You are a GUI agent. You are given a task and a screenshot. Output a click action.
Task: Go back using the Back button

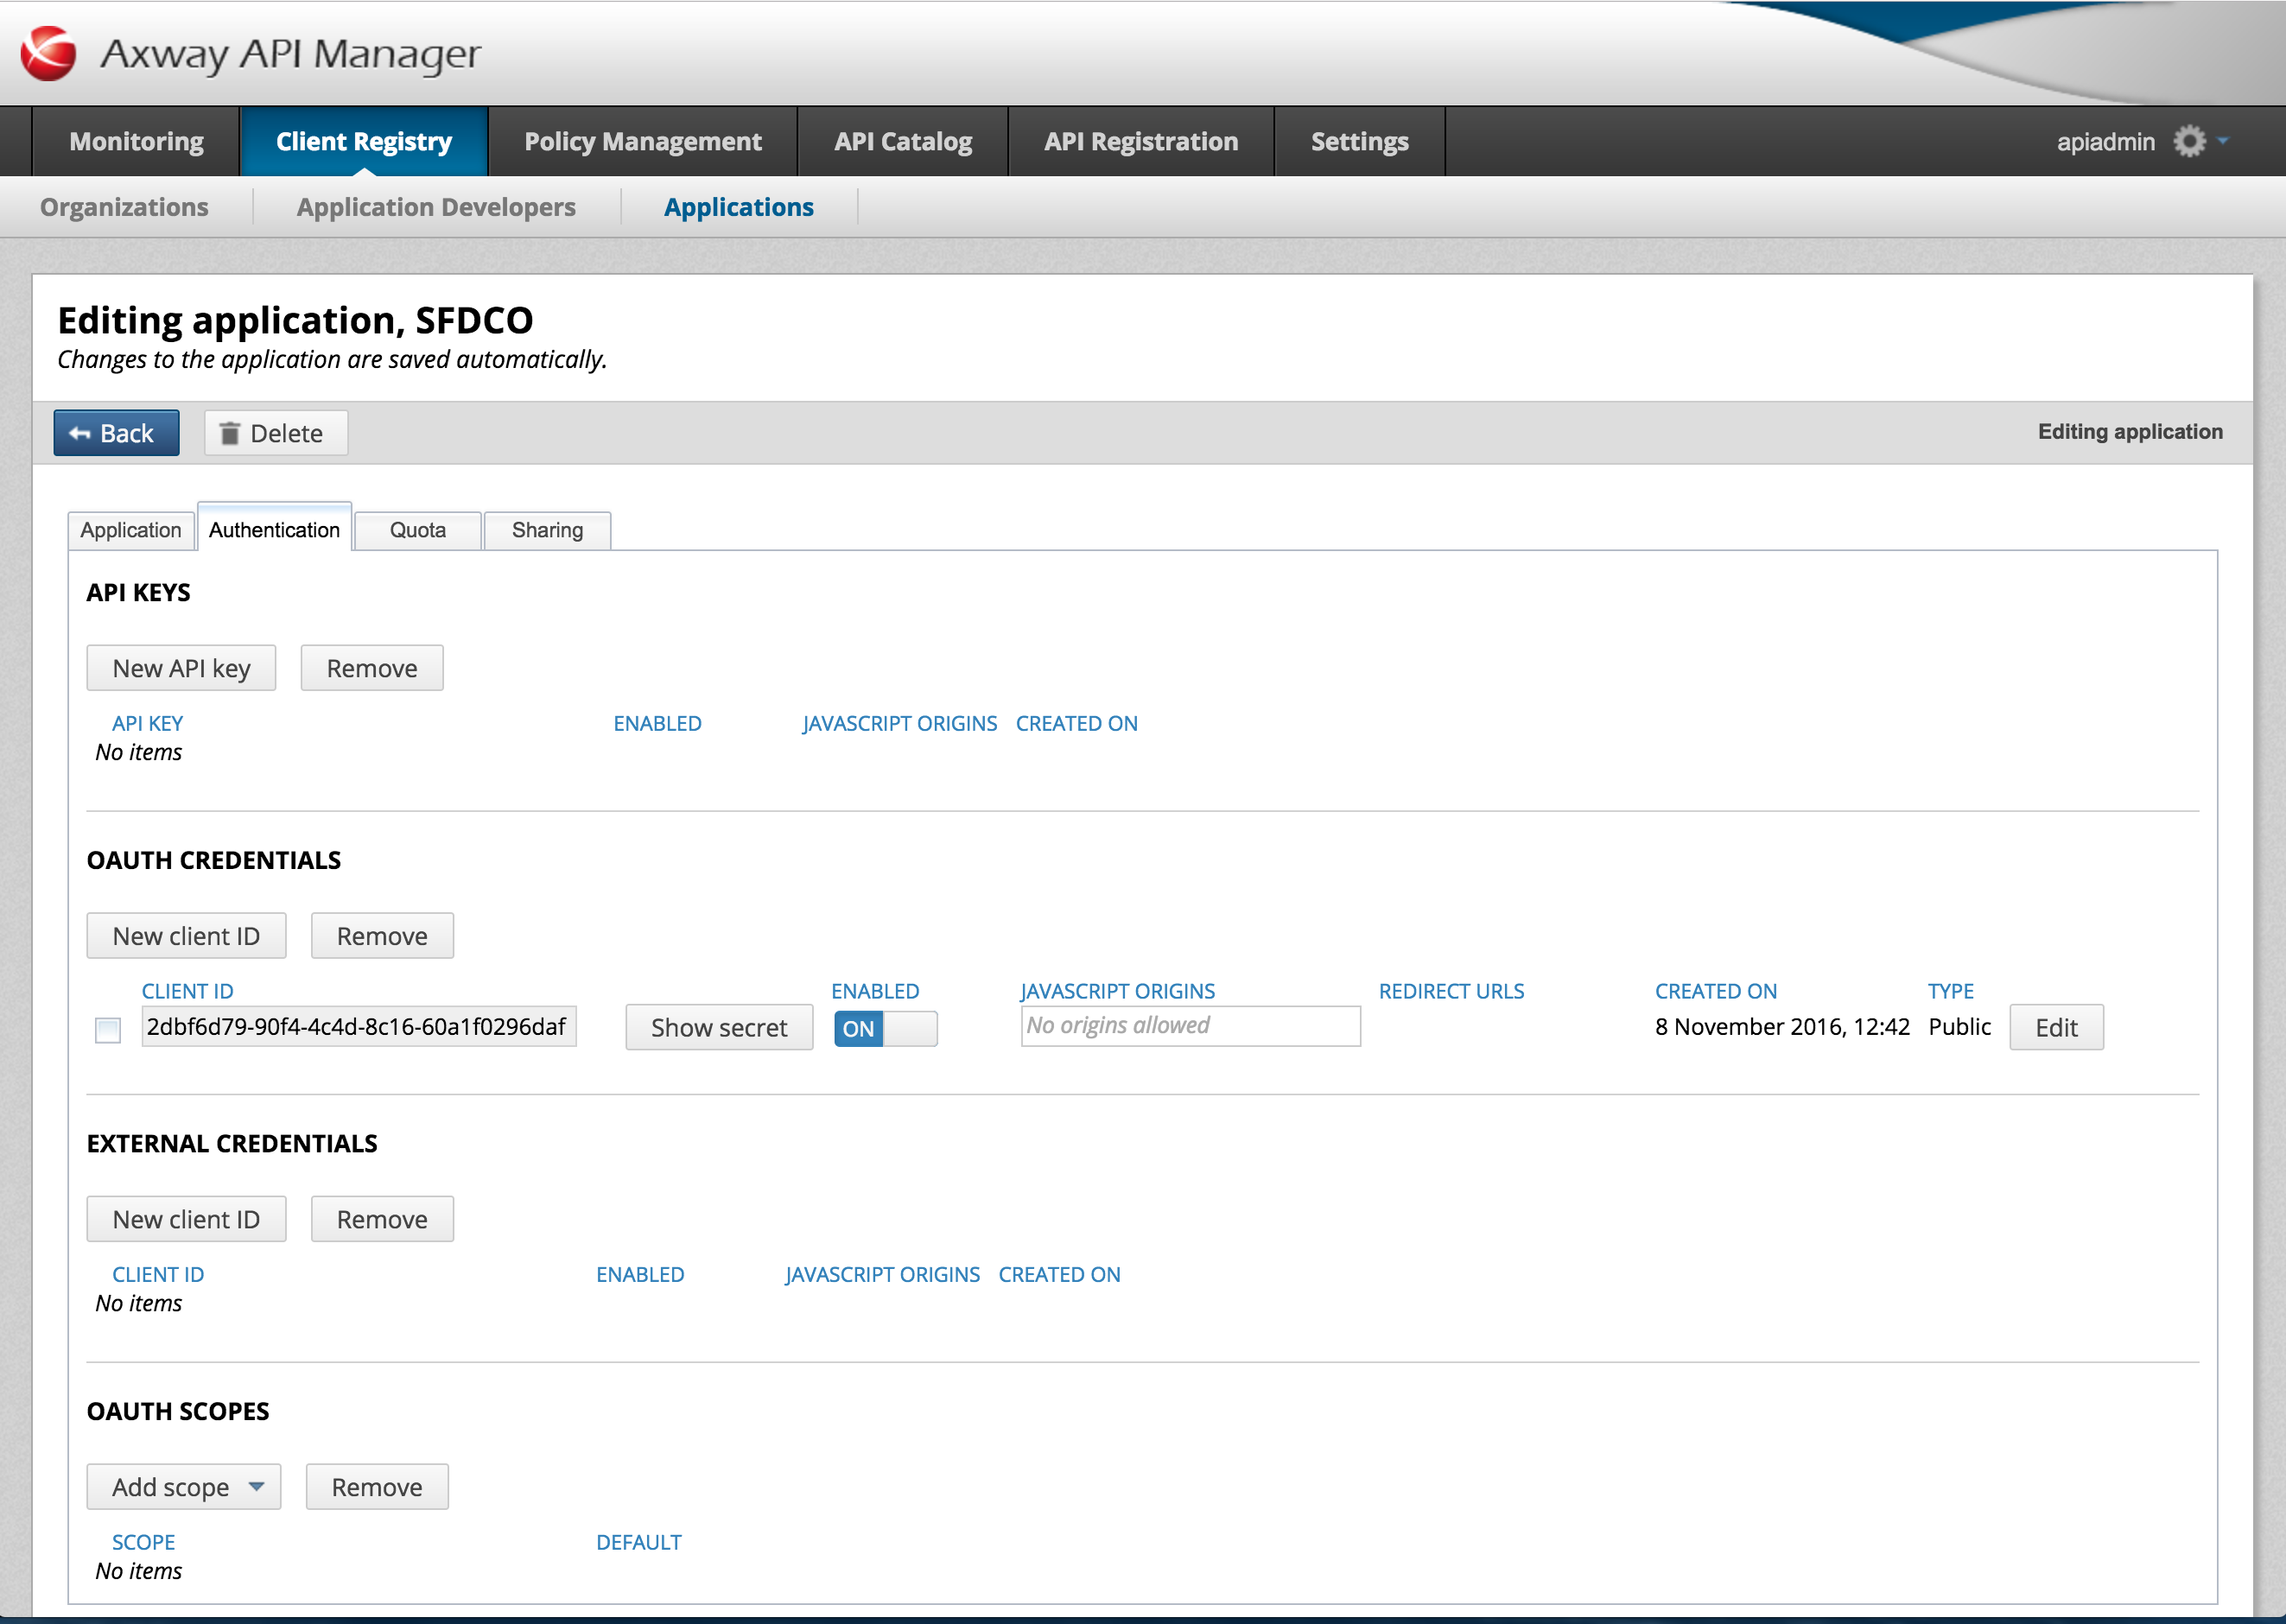pos(117,433)
